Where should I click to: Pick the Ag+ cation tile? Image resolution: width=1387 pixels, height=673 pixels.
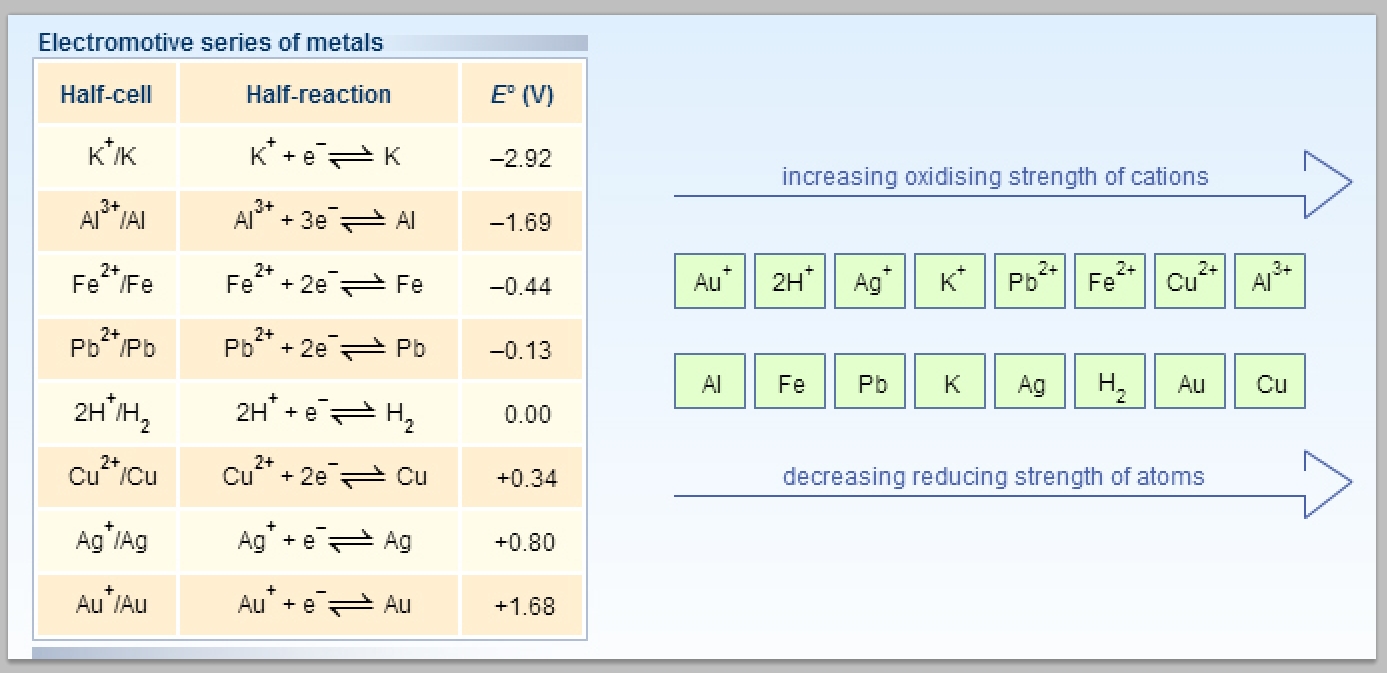pos(869,281)
